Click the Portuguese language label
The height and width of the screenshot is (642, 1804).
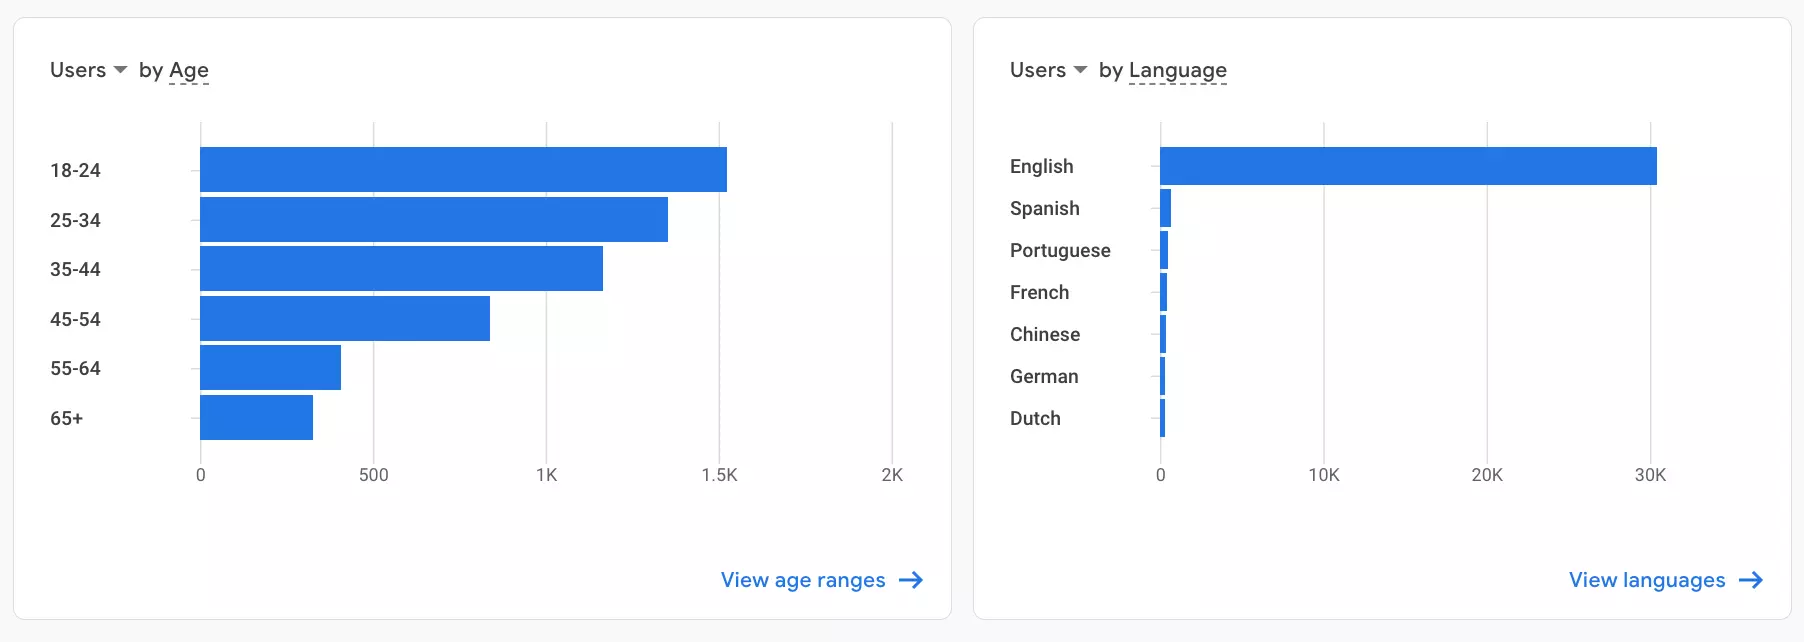(1060, 250)
